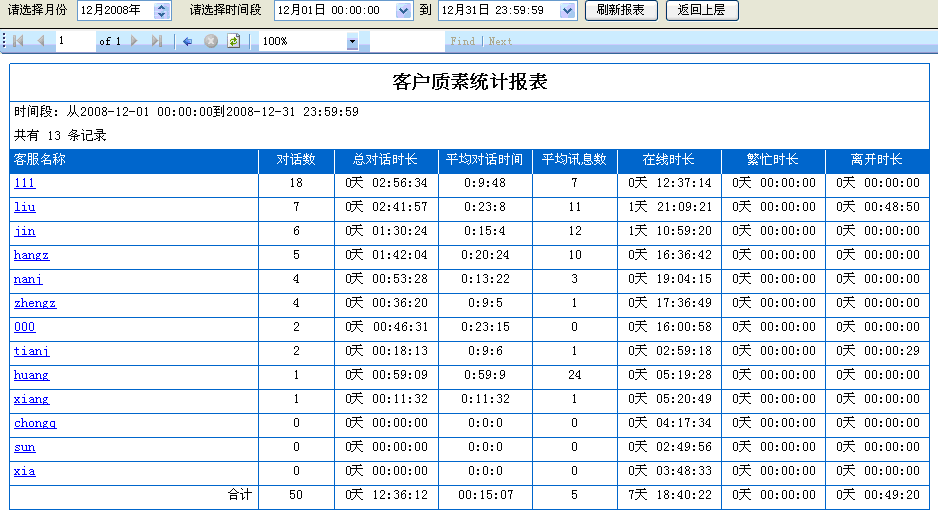Click the last page navigation icon

click(x=156, y=41)
